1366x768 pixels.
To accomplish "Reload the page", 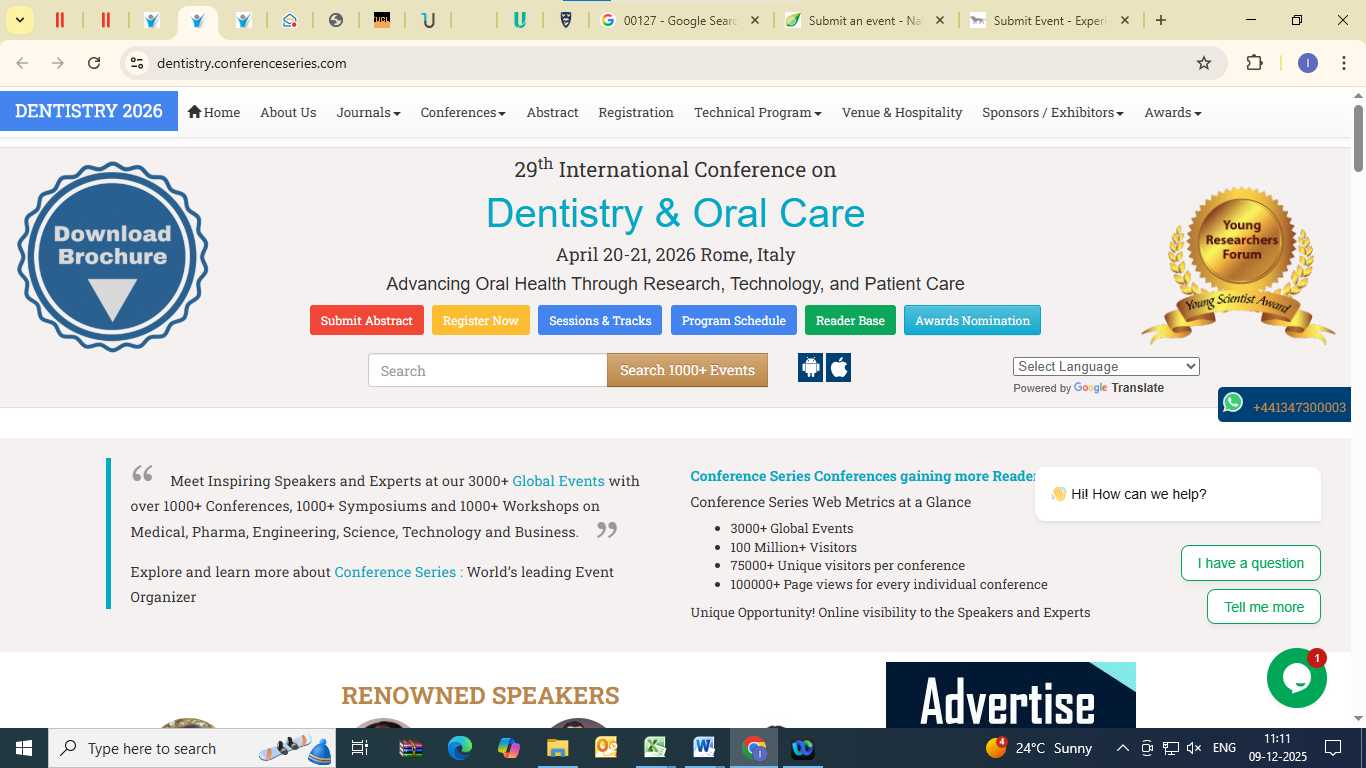I will [94, 63].
